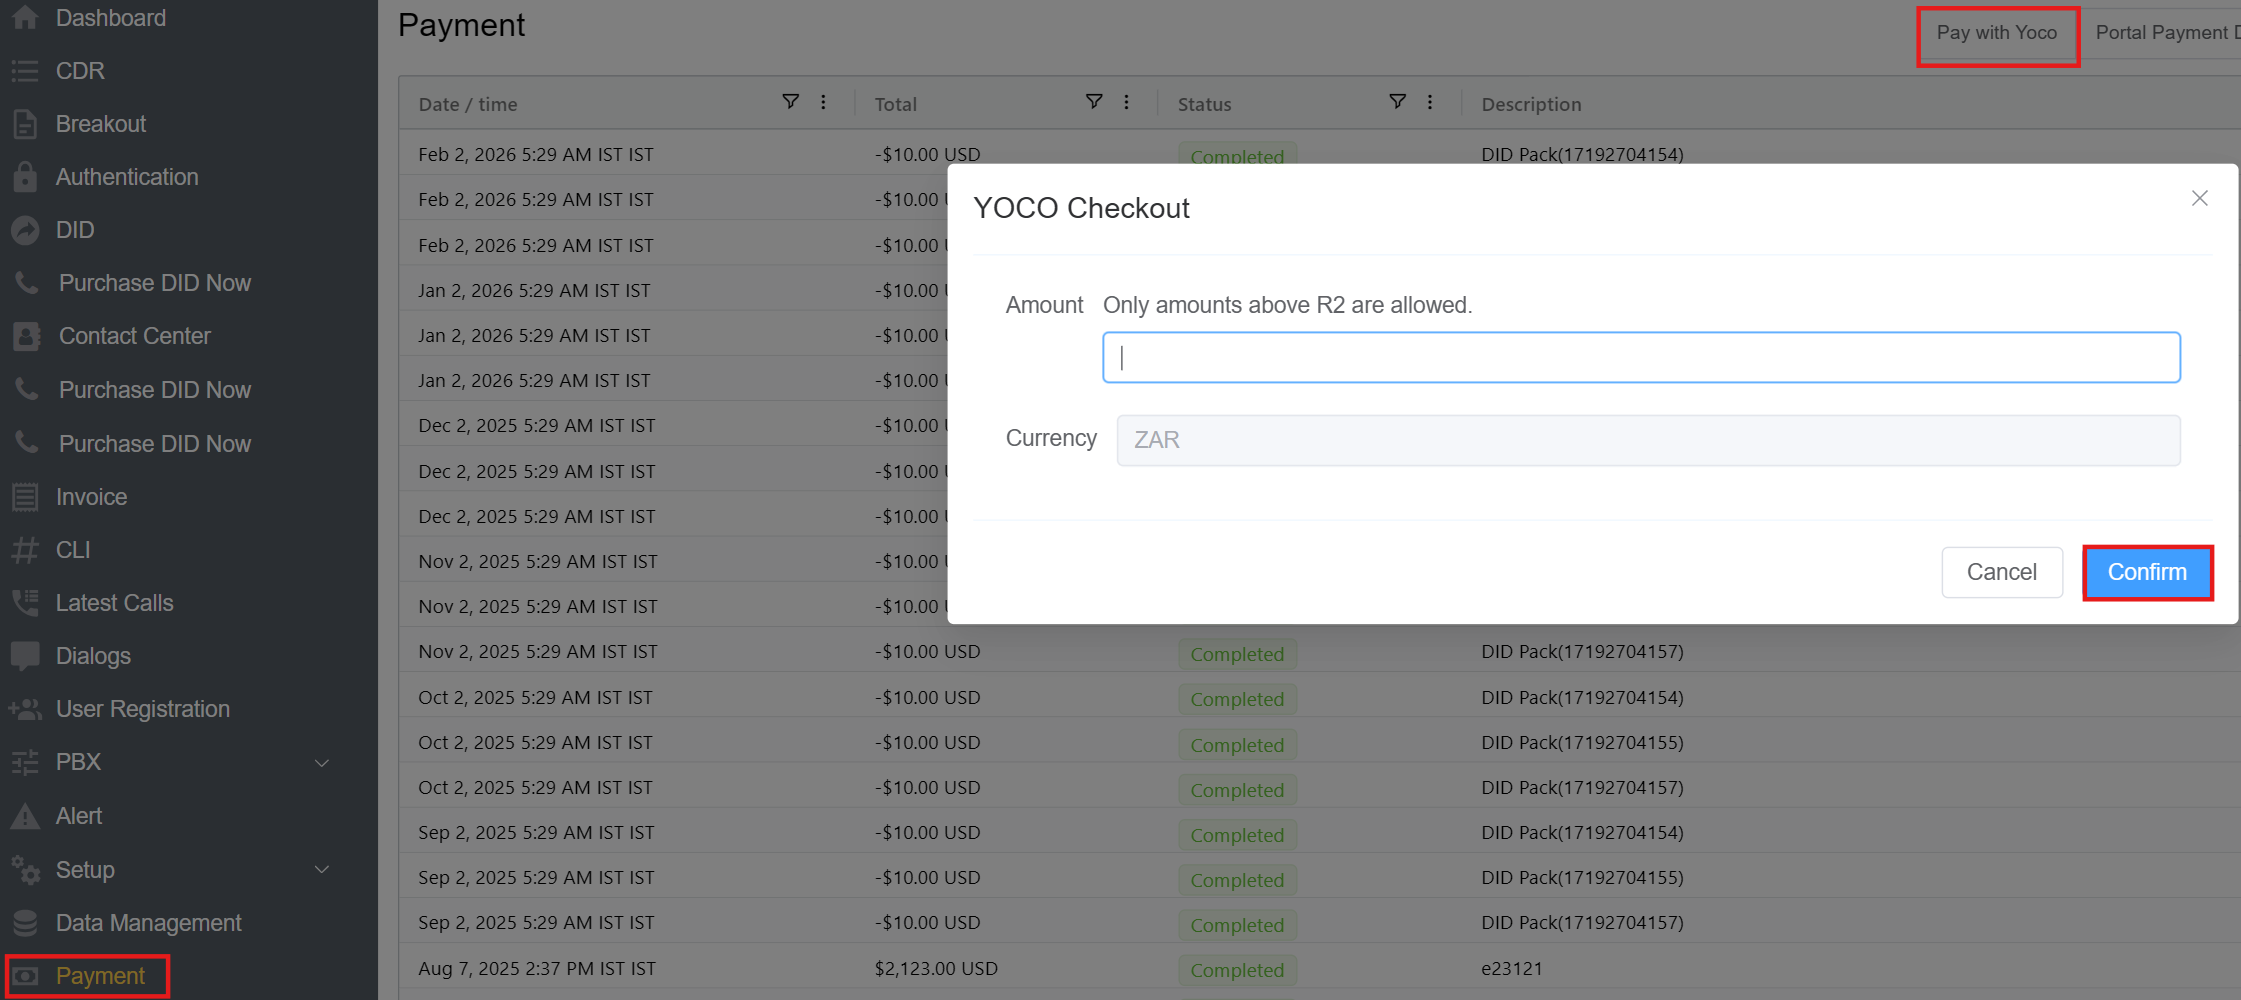The width and height of the screenshot is (2241, 1000).
Task: Open the Total column filter icon
Action: [x=1094, y=102]
